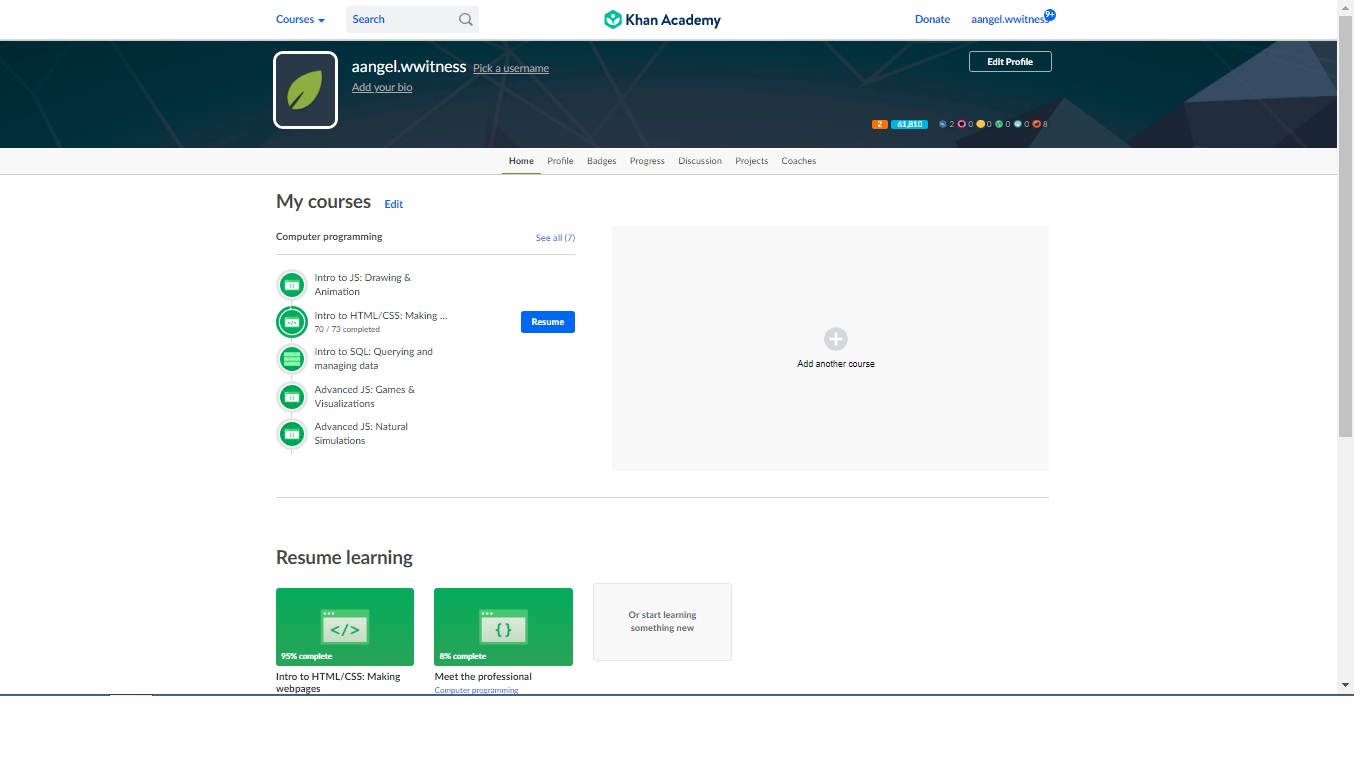Open the Projects tab
Viewport: 1366px width, 768px height.
[751, 161]
